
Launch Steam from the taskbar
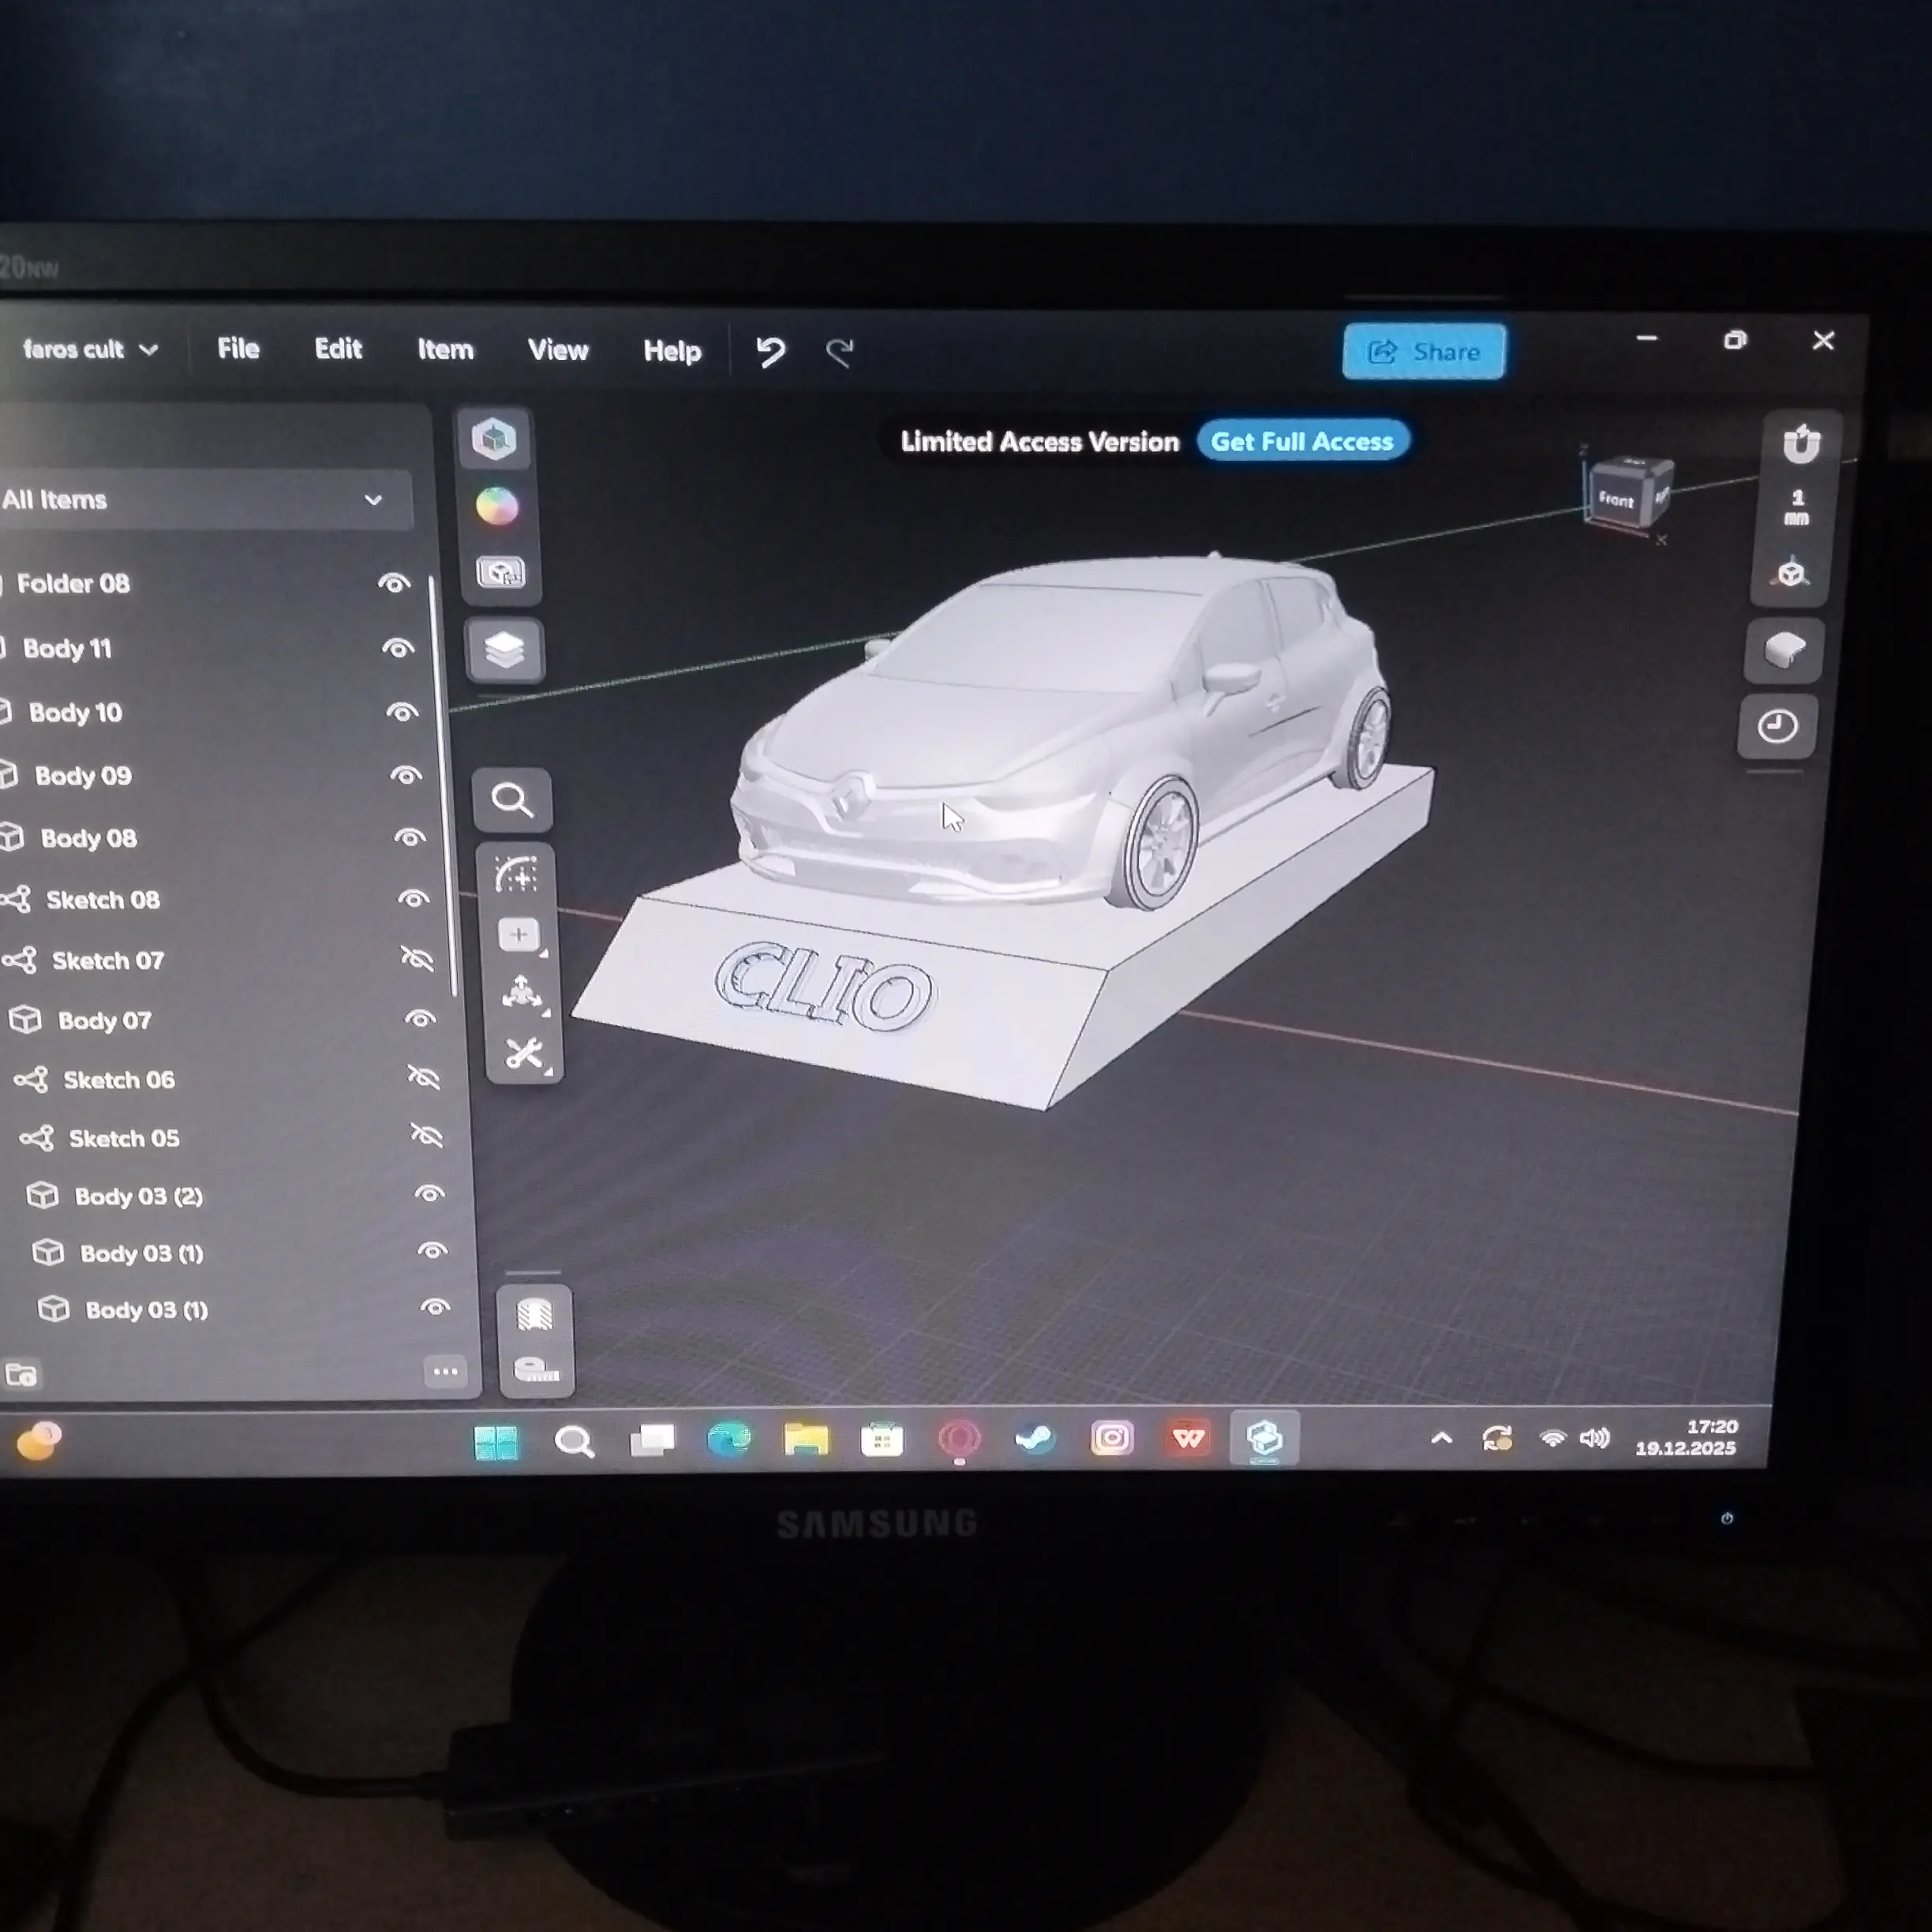[1034, 1439]
